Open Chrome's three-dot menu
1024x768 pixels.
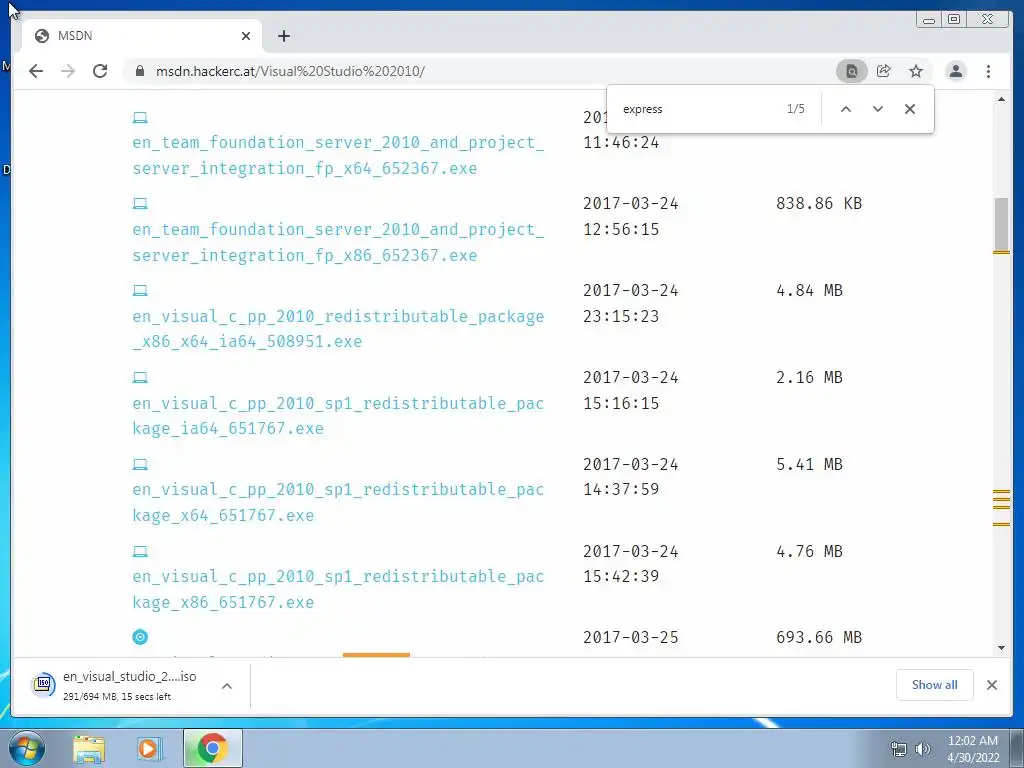[x=988, y=71]
